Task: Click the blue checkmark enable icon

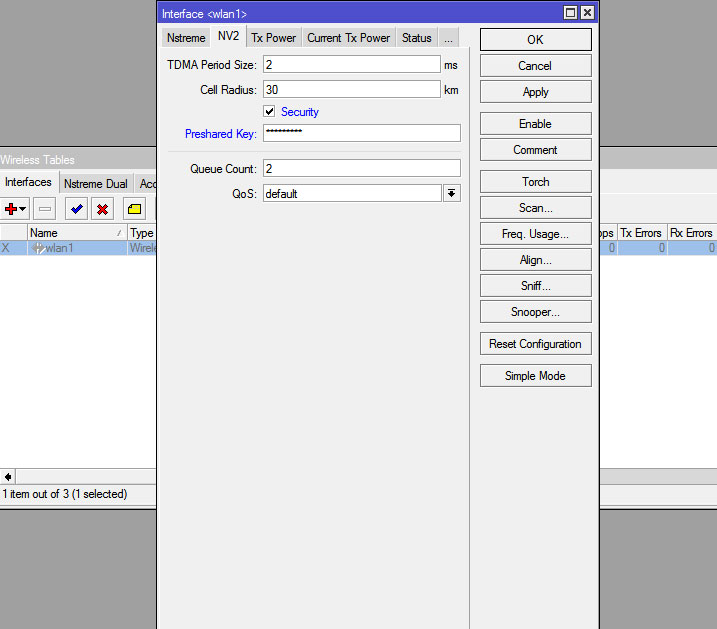Action: point(76,208)
